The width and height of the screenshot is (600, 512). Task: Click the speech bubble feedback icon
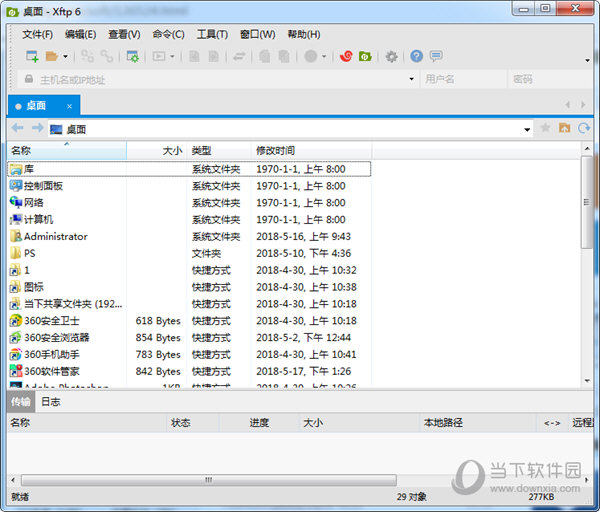[436, 56]
